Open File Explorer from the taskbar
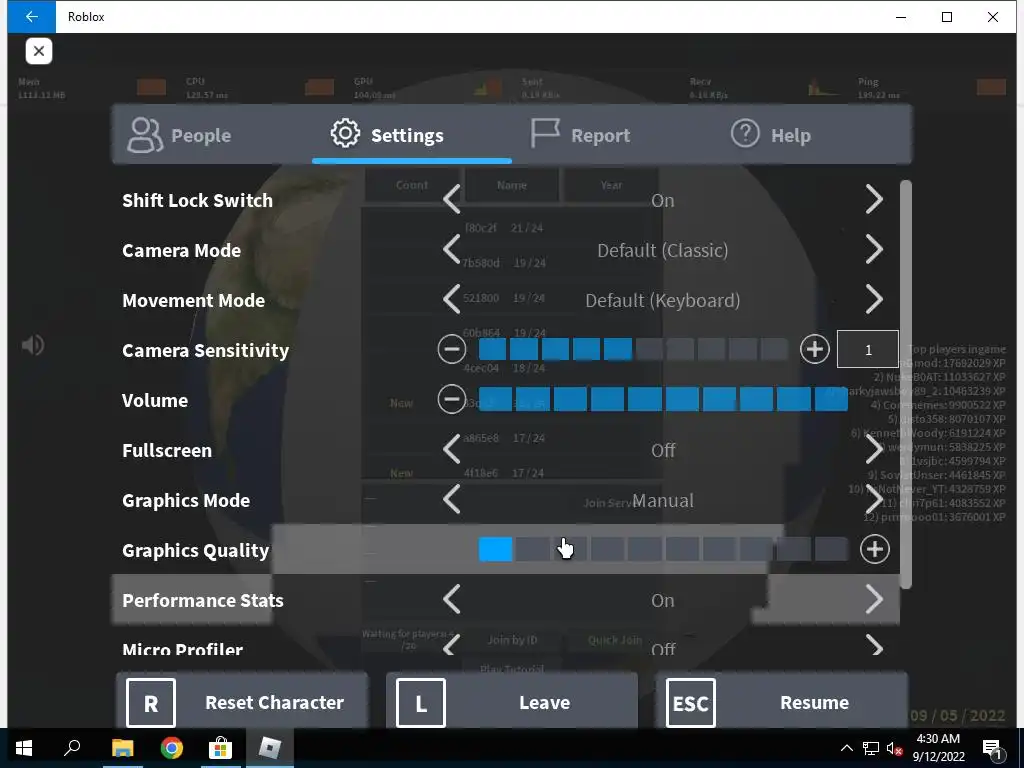The image size is (1024, 768). [x=122, y=748]
